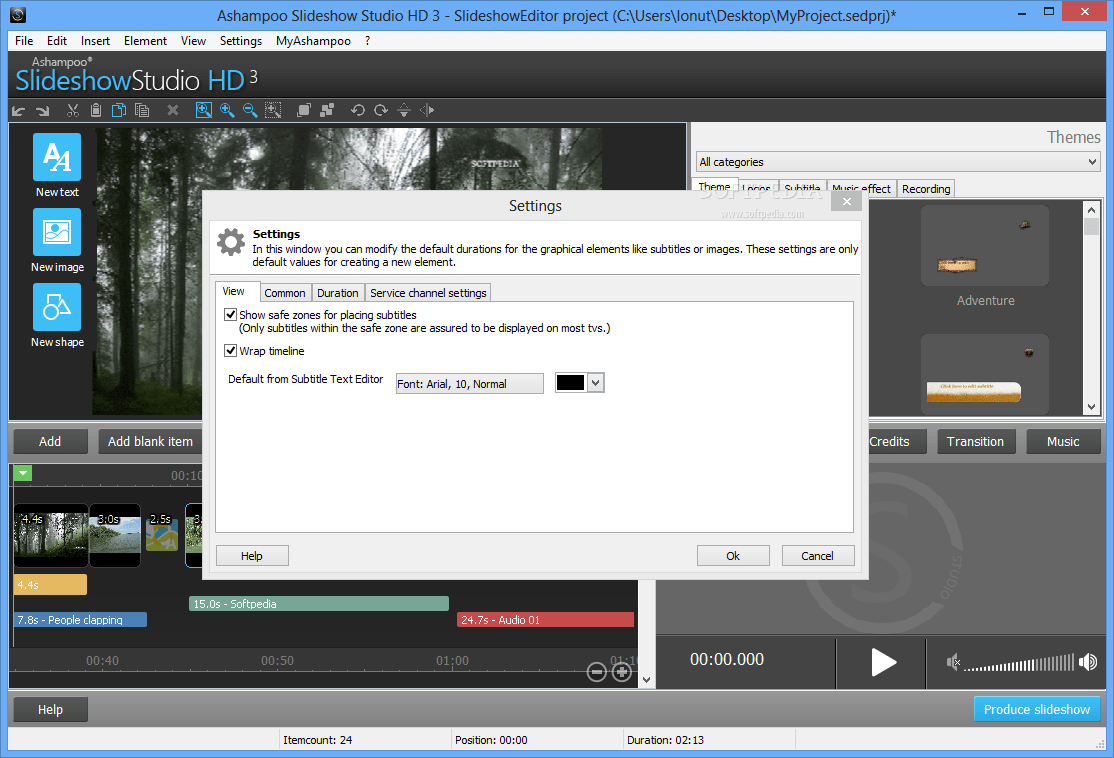Screen dimensions: 1114x758
Task: Click the bring-to-front layers icon
Action: click(x=303, y=110)
